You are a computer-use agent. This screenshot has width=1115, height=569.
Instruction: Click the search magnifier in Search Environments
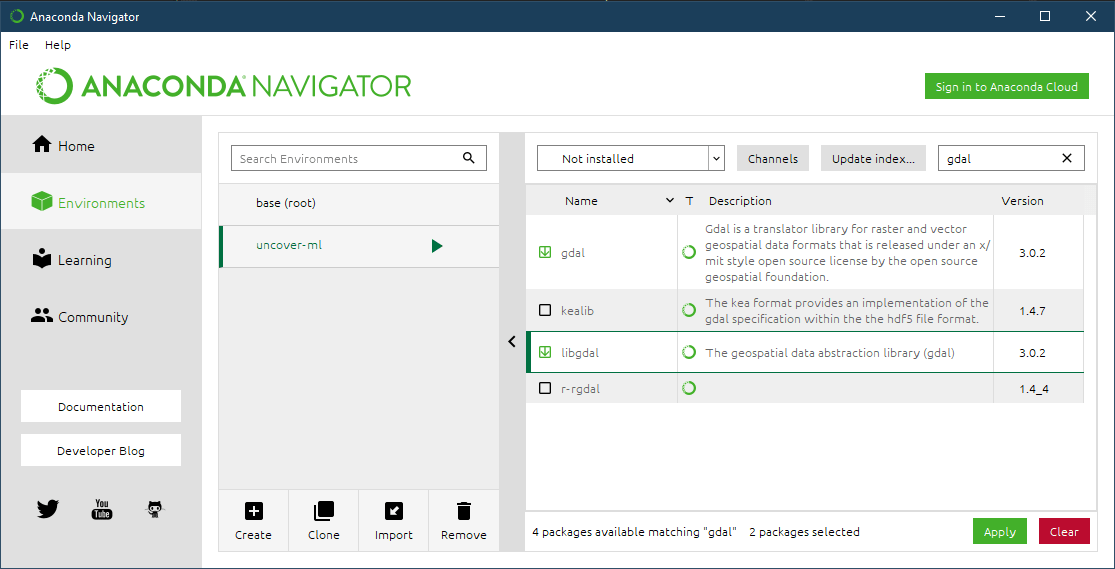(469, 158)
